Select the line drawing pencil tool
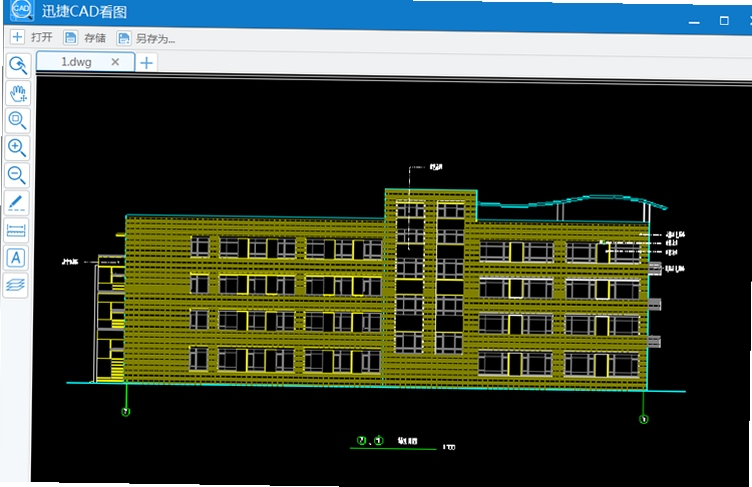The image size is (752, 487). pos(17,203)
